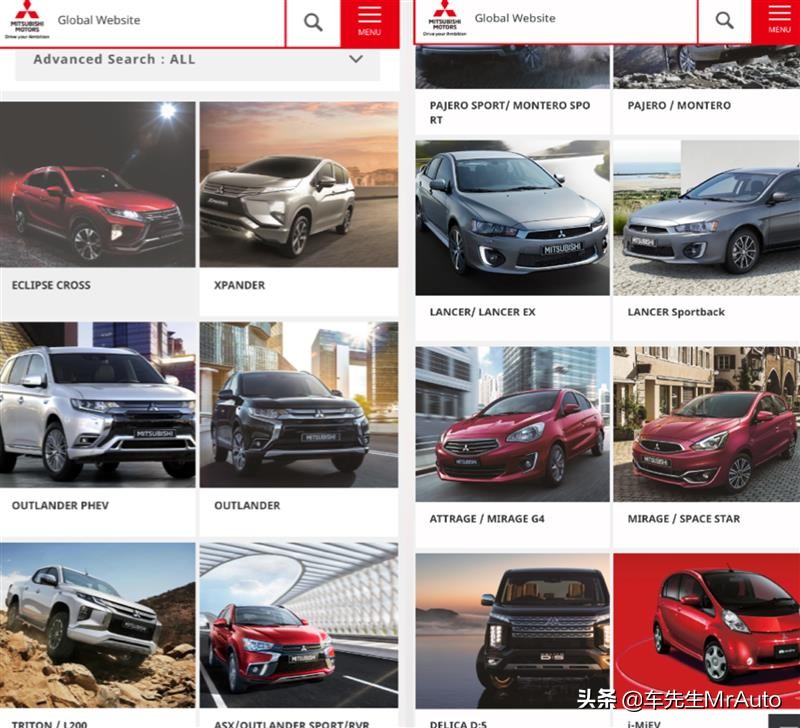Open the red ASX/Outlander Sport photo
The image size is (800, 728).
299,625
